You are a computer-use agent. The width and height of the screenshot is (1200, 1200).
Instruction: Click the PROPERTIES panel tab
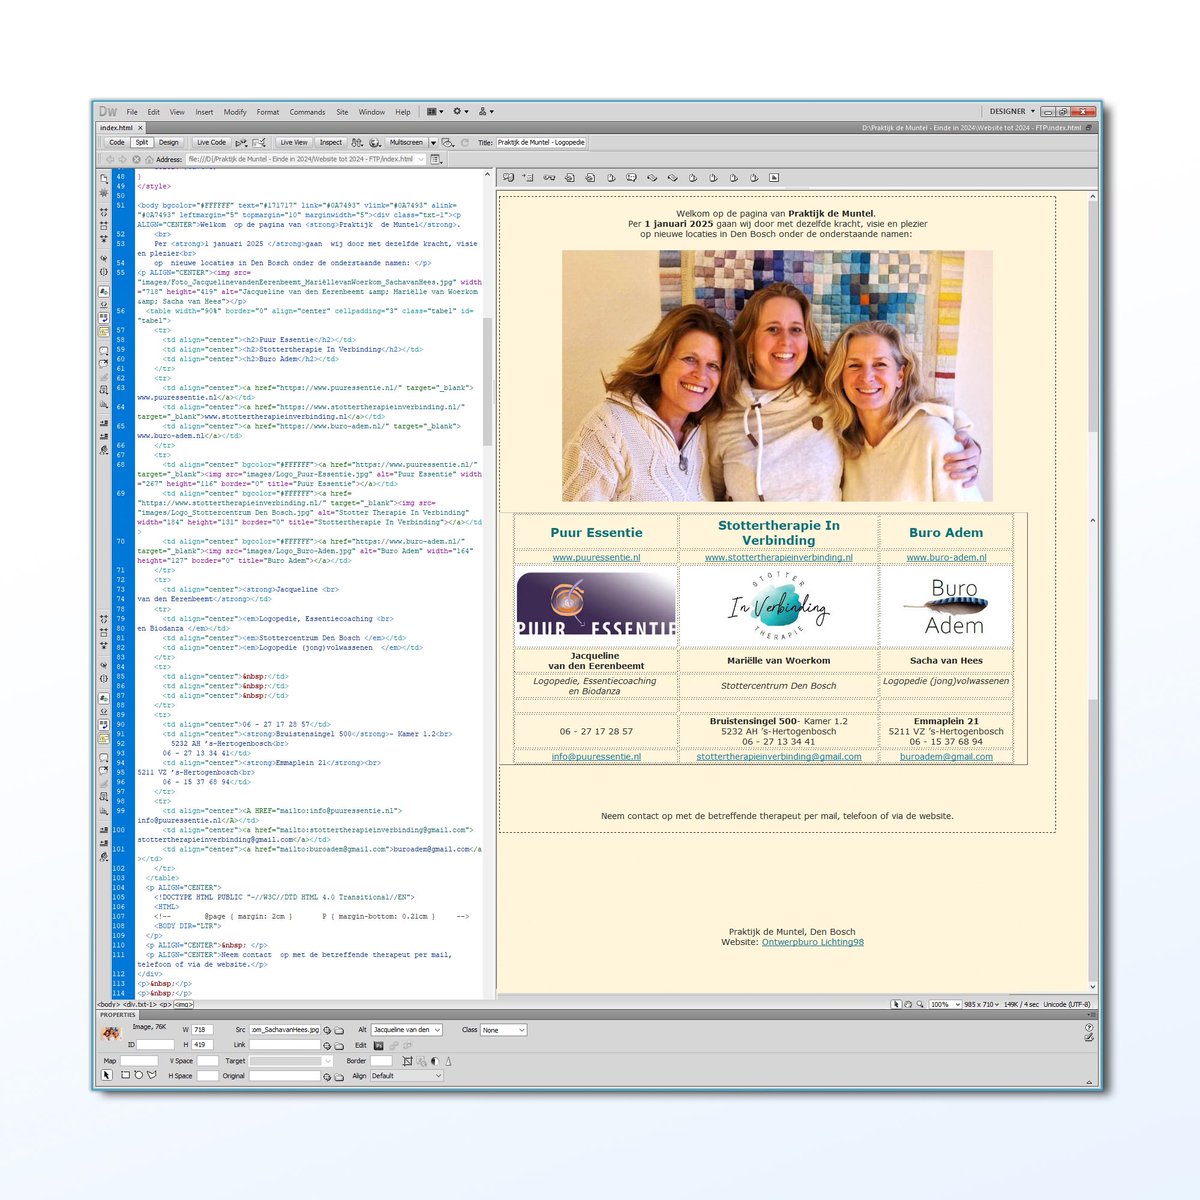pyautogui.click(x=118, y=1015)
